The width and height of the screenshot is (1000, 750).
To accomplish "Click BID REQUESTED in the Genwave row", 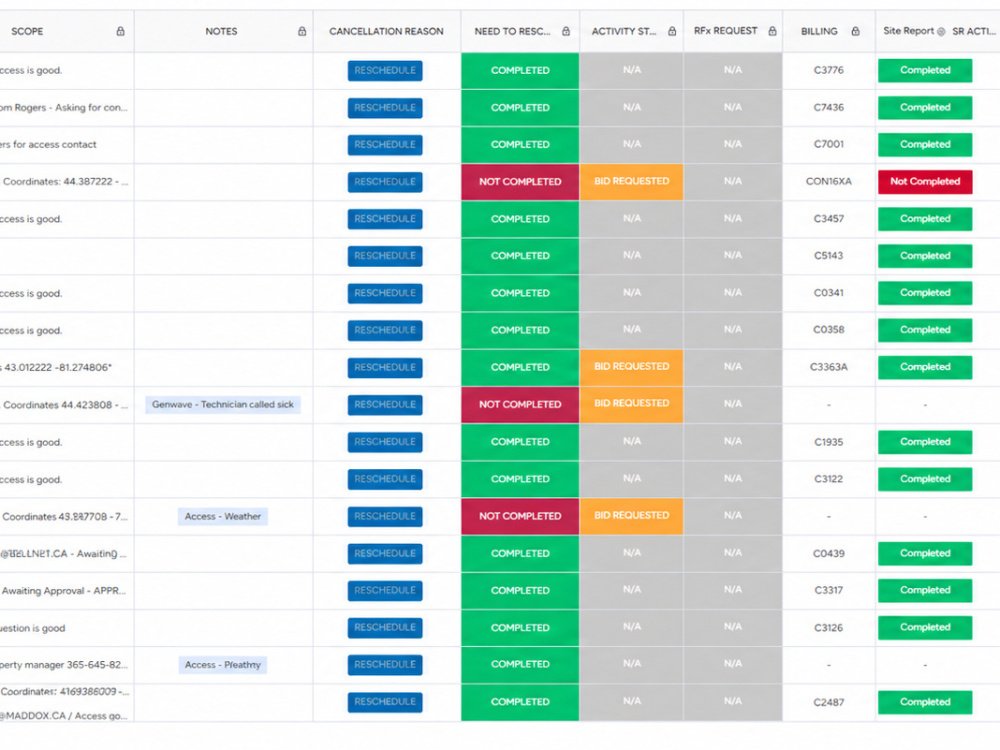I will tap(631, 404).
